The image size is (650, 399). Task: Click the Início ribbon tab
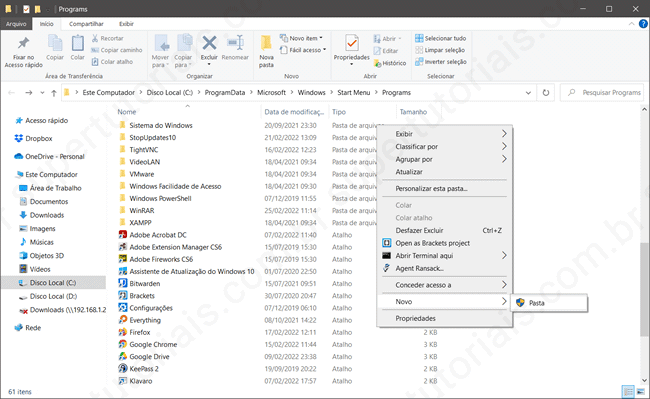[46, 24]
